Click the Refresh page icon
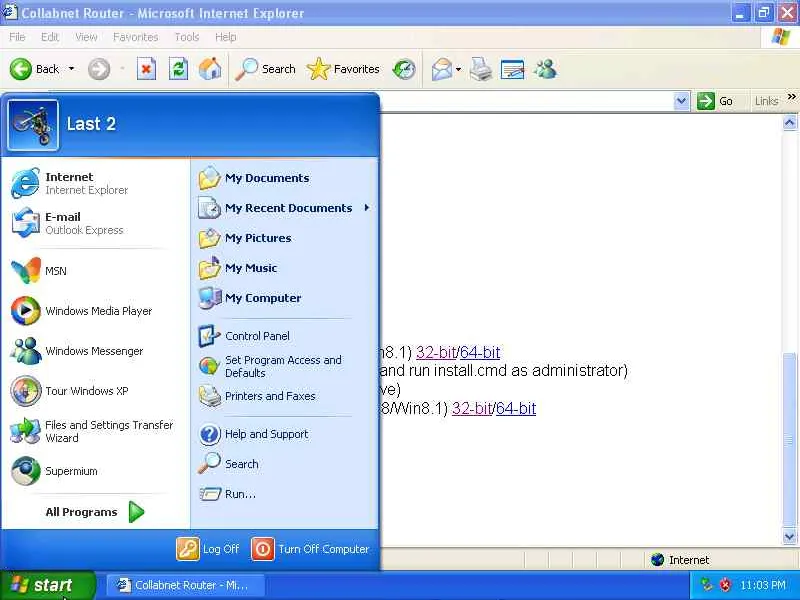Image resolution: width=800 pixels, height=600 pixels. click(x=178, y=69)
